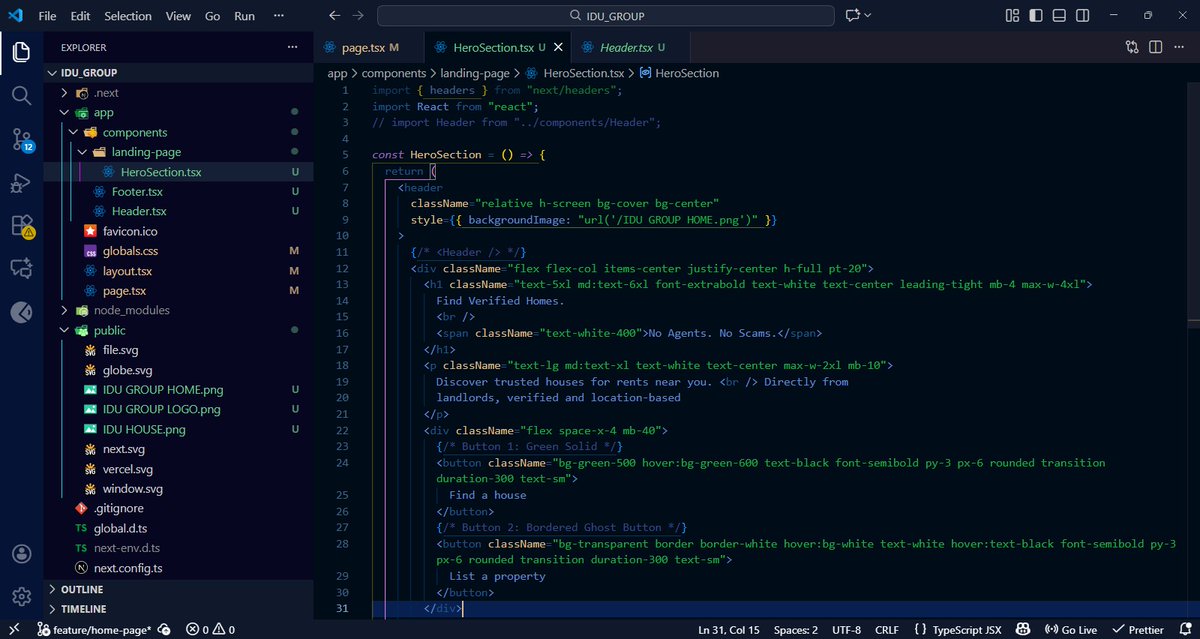Open notifications via the bell icon
The height and width of the screenshot is (639, 1200).
1186,630
